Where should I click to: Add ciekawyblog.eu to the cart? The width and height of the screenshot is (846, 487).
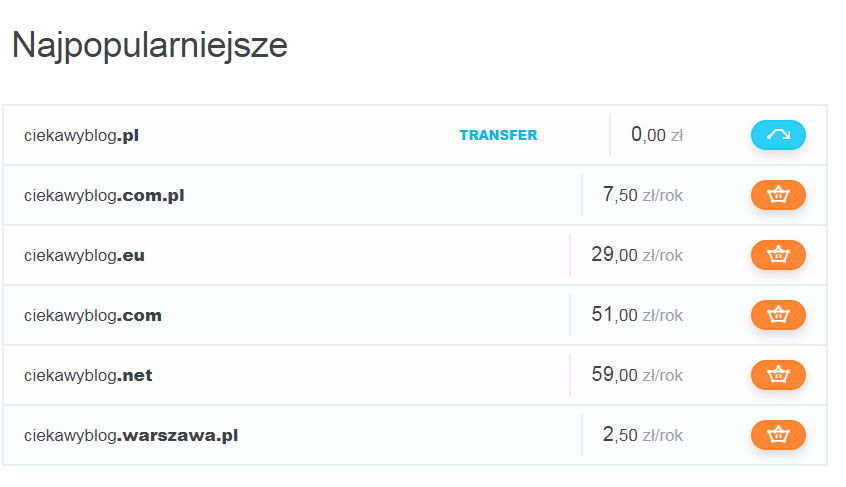pyautogui.click(x=778, y=255)
